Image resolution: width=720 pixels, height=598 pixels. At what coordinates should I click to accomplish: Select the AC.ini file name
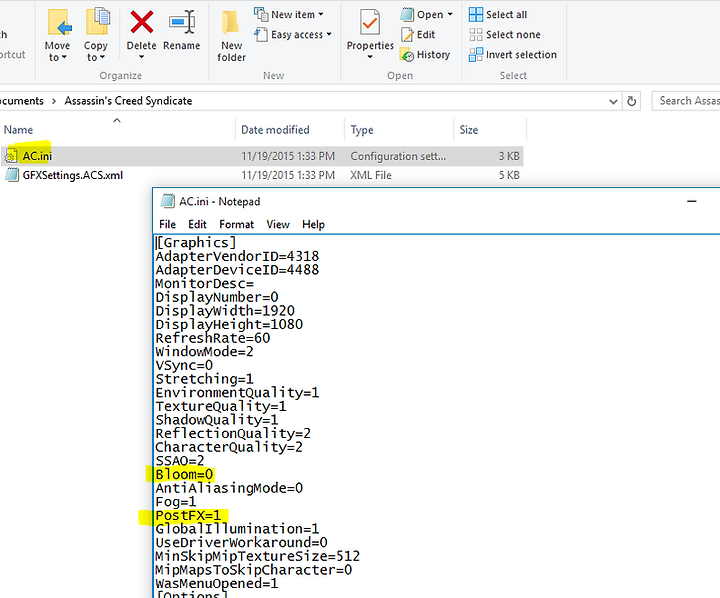coord(37,156)
